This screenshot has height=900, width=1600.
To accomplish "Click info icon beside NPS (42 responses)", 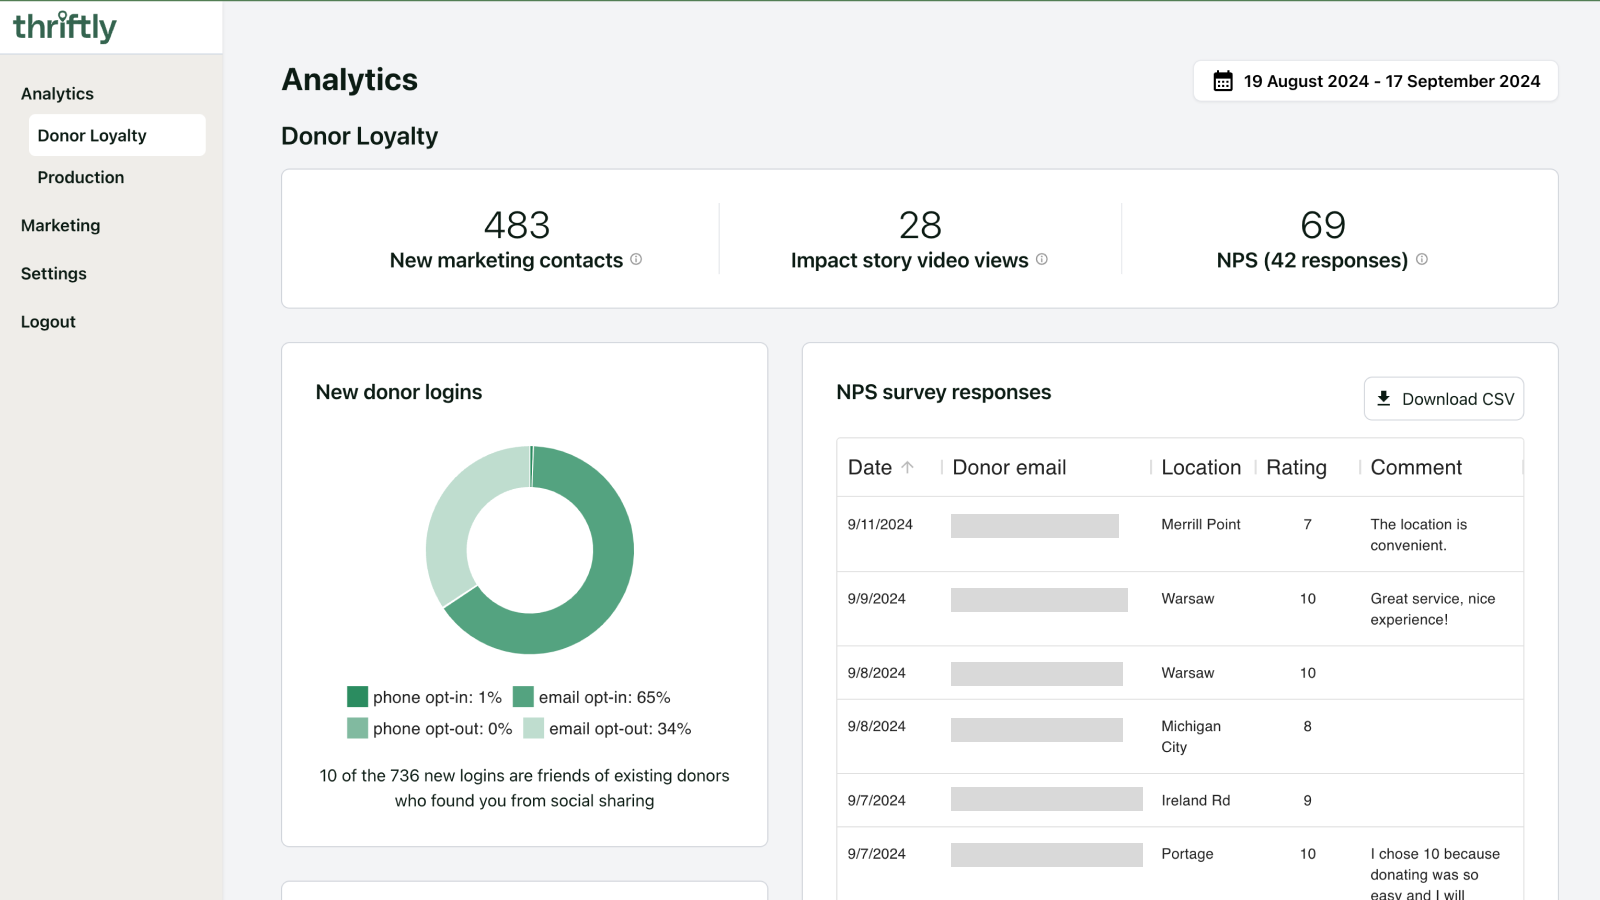I will tap(1422, 259).
